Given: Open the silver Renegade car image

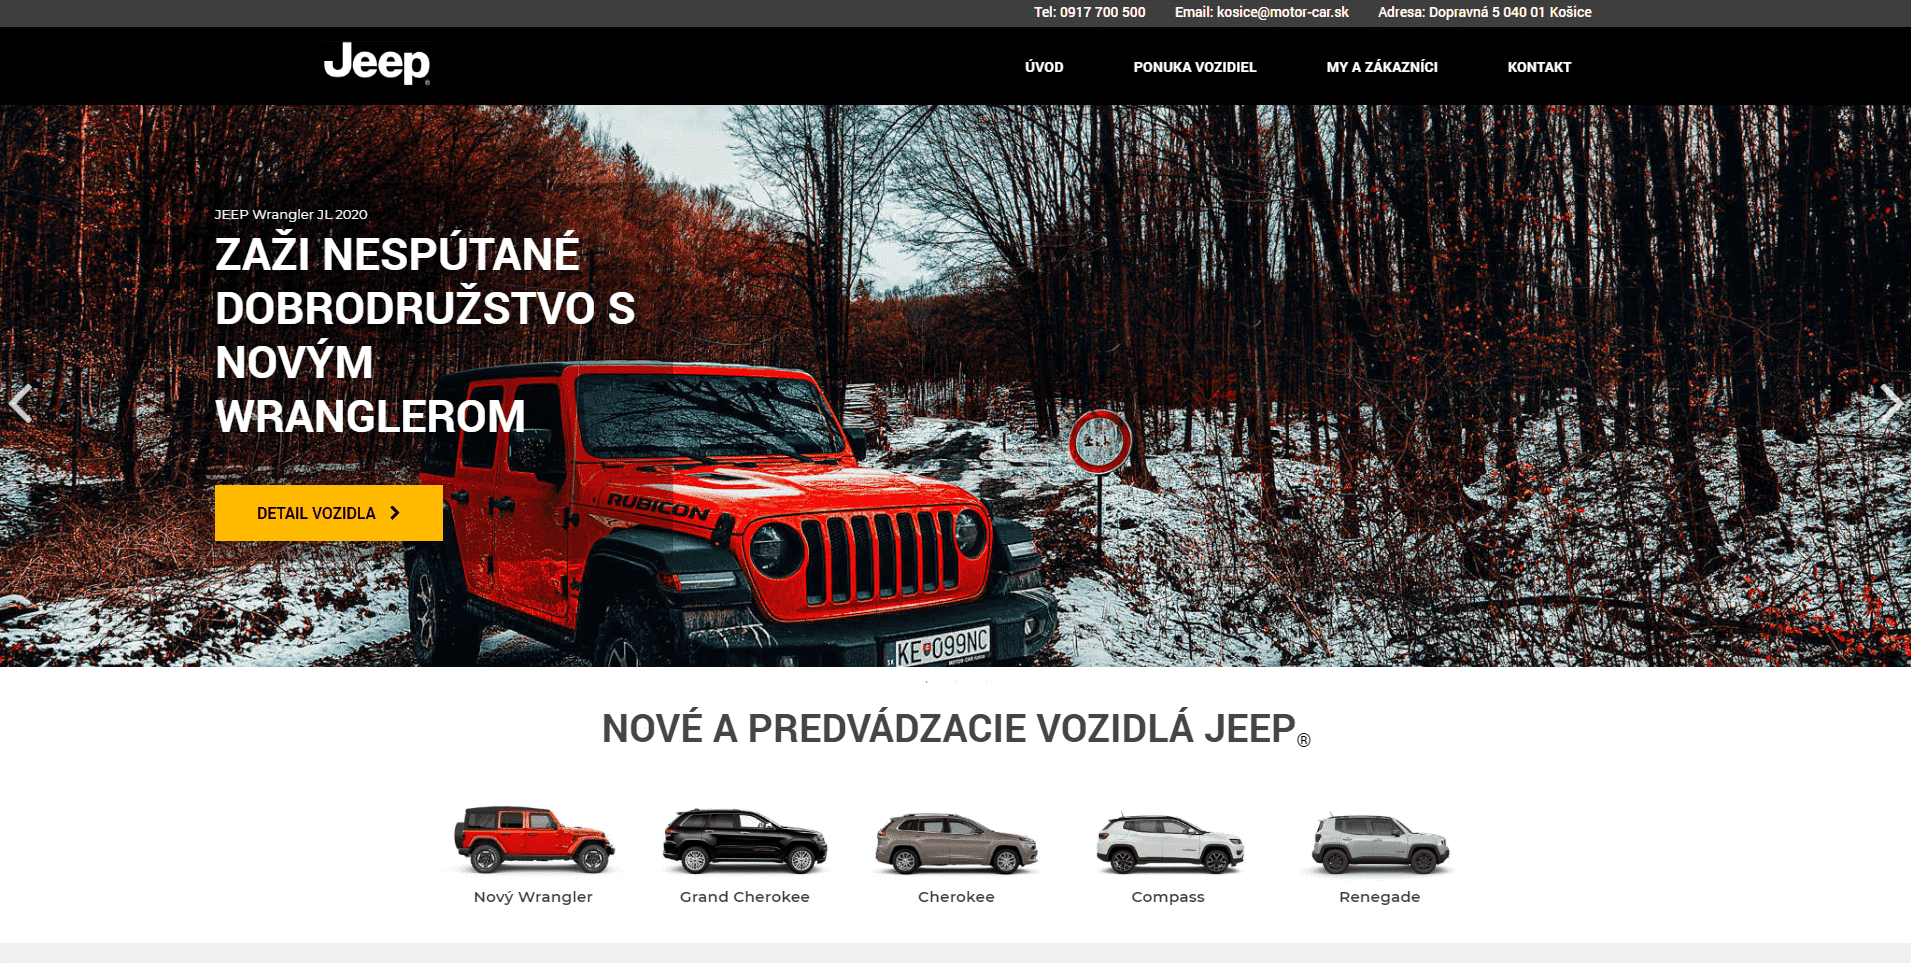Looking at the screenshot, I should [x=1379, y=843].
